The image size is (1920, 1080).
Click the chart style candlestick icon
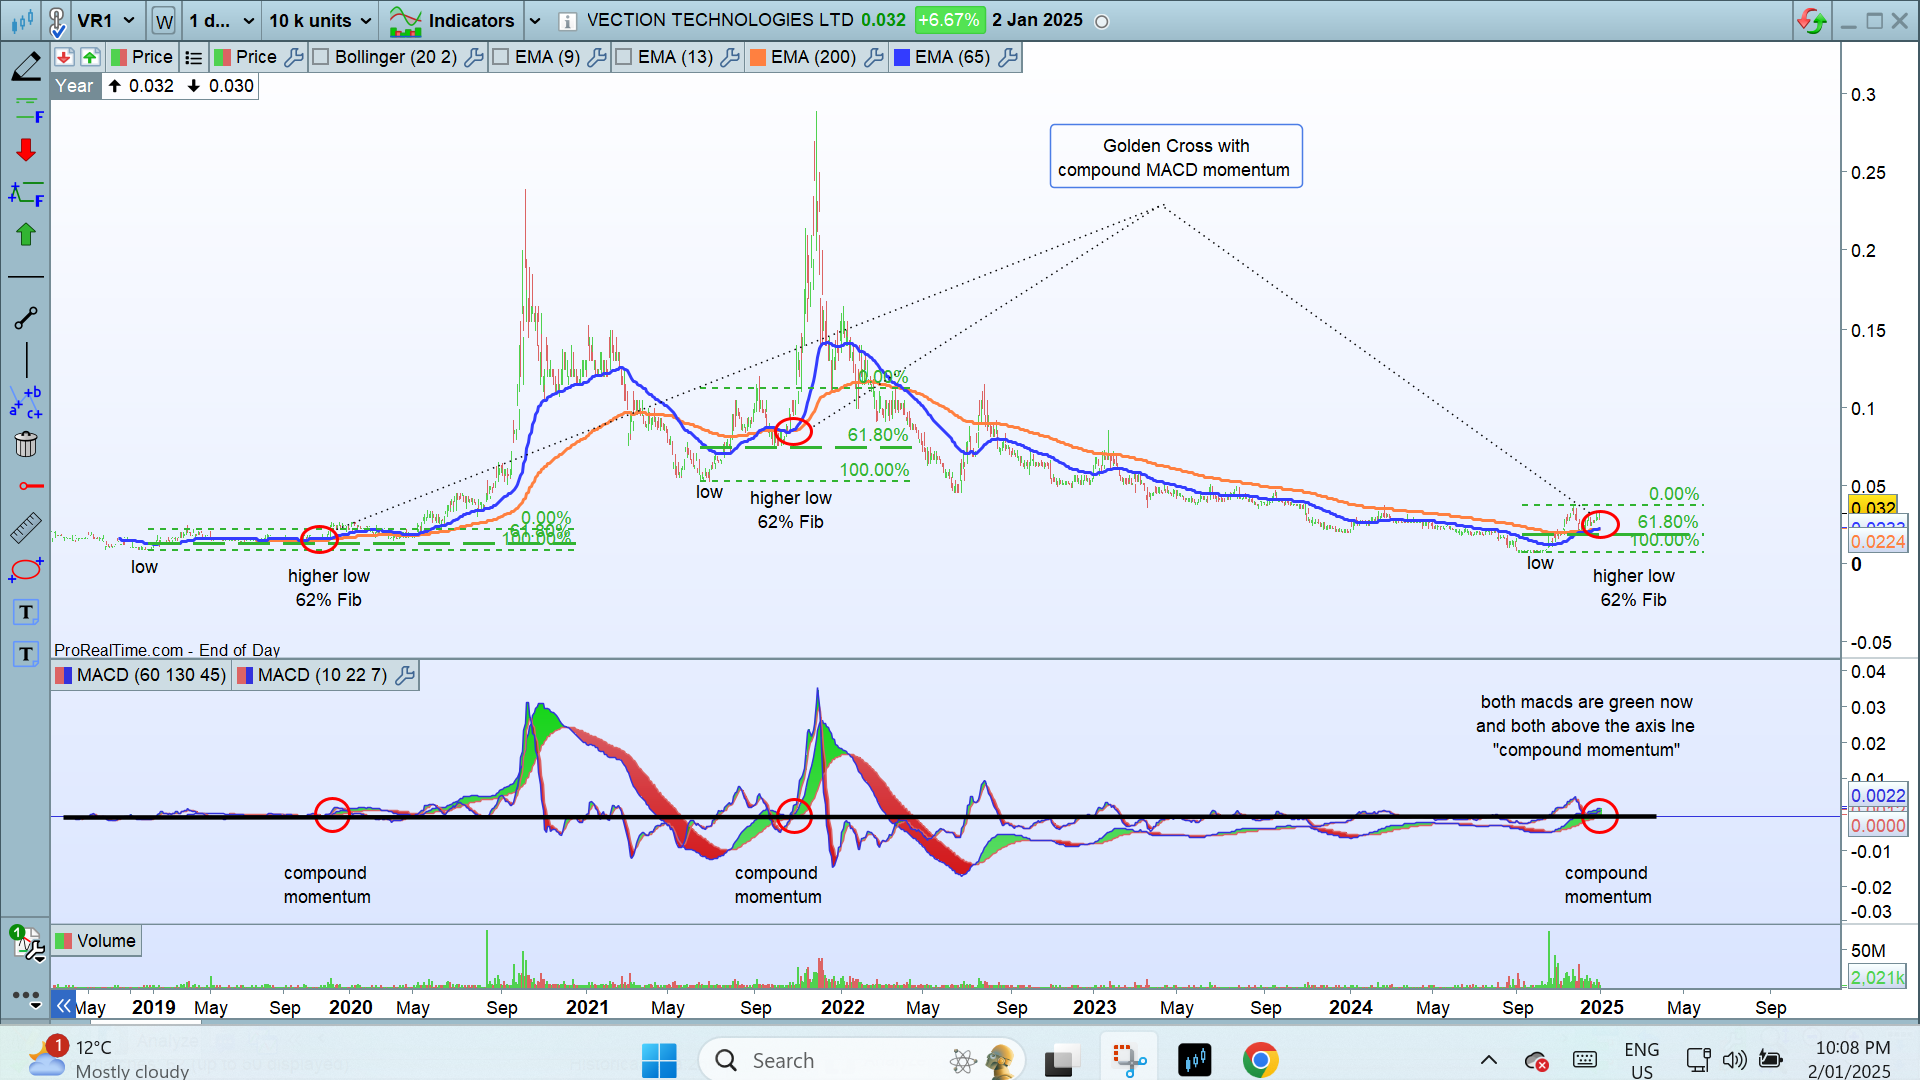pos(22,20)
